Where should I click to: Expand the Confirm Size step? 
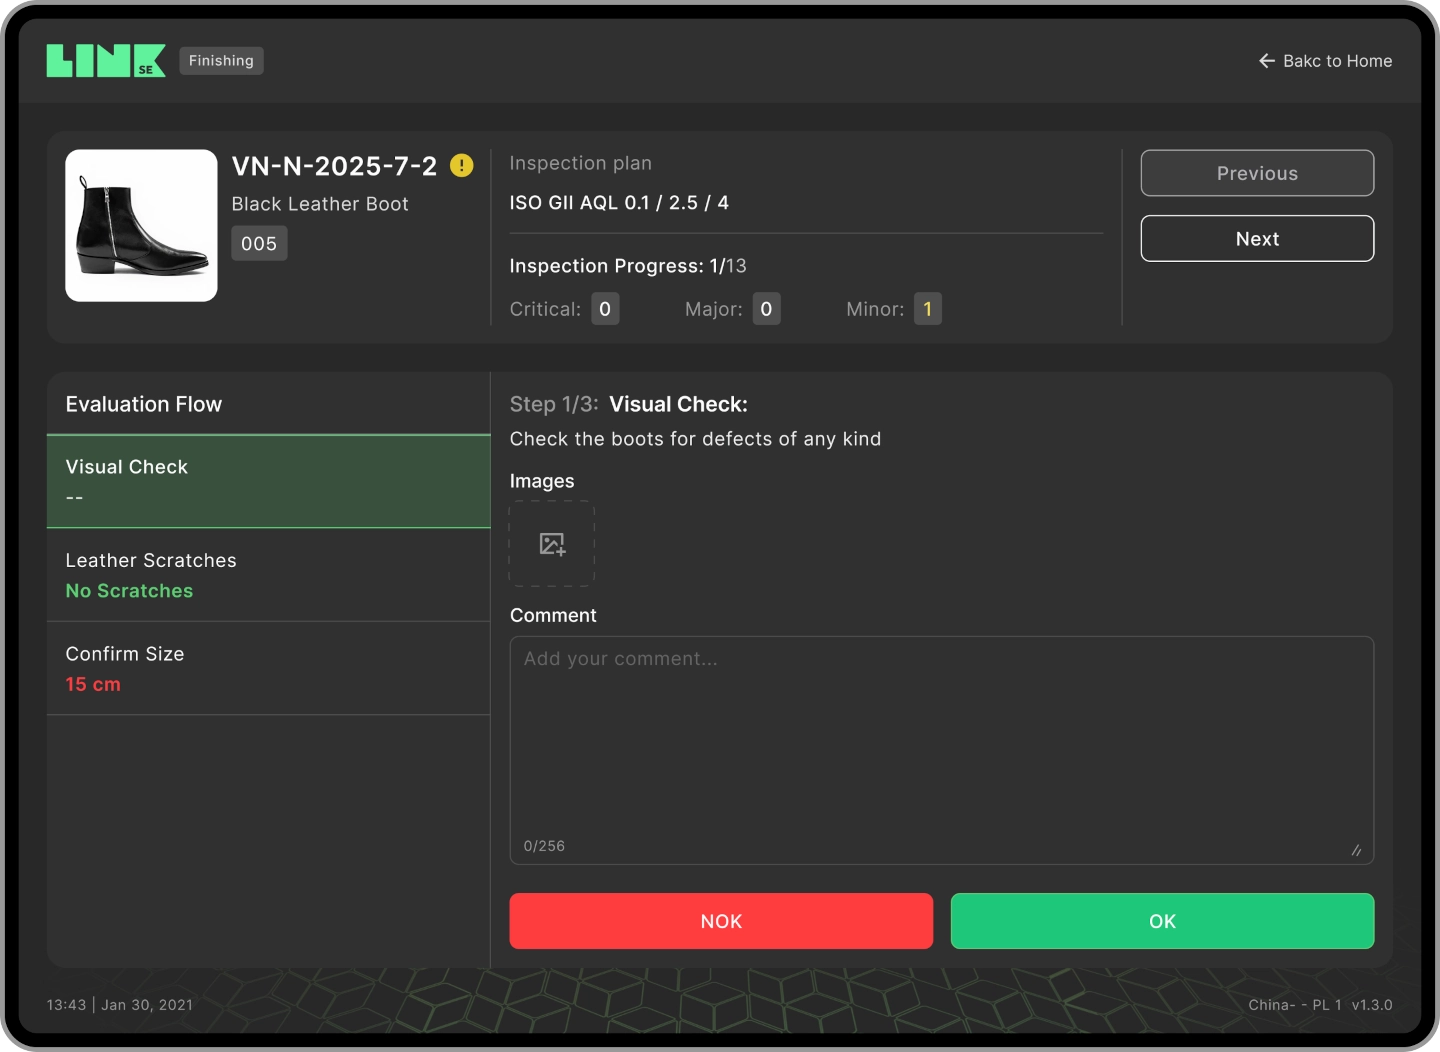point(267,668)
